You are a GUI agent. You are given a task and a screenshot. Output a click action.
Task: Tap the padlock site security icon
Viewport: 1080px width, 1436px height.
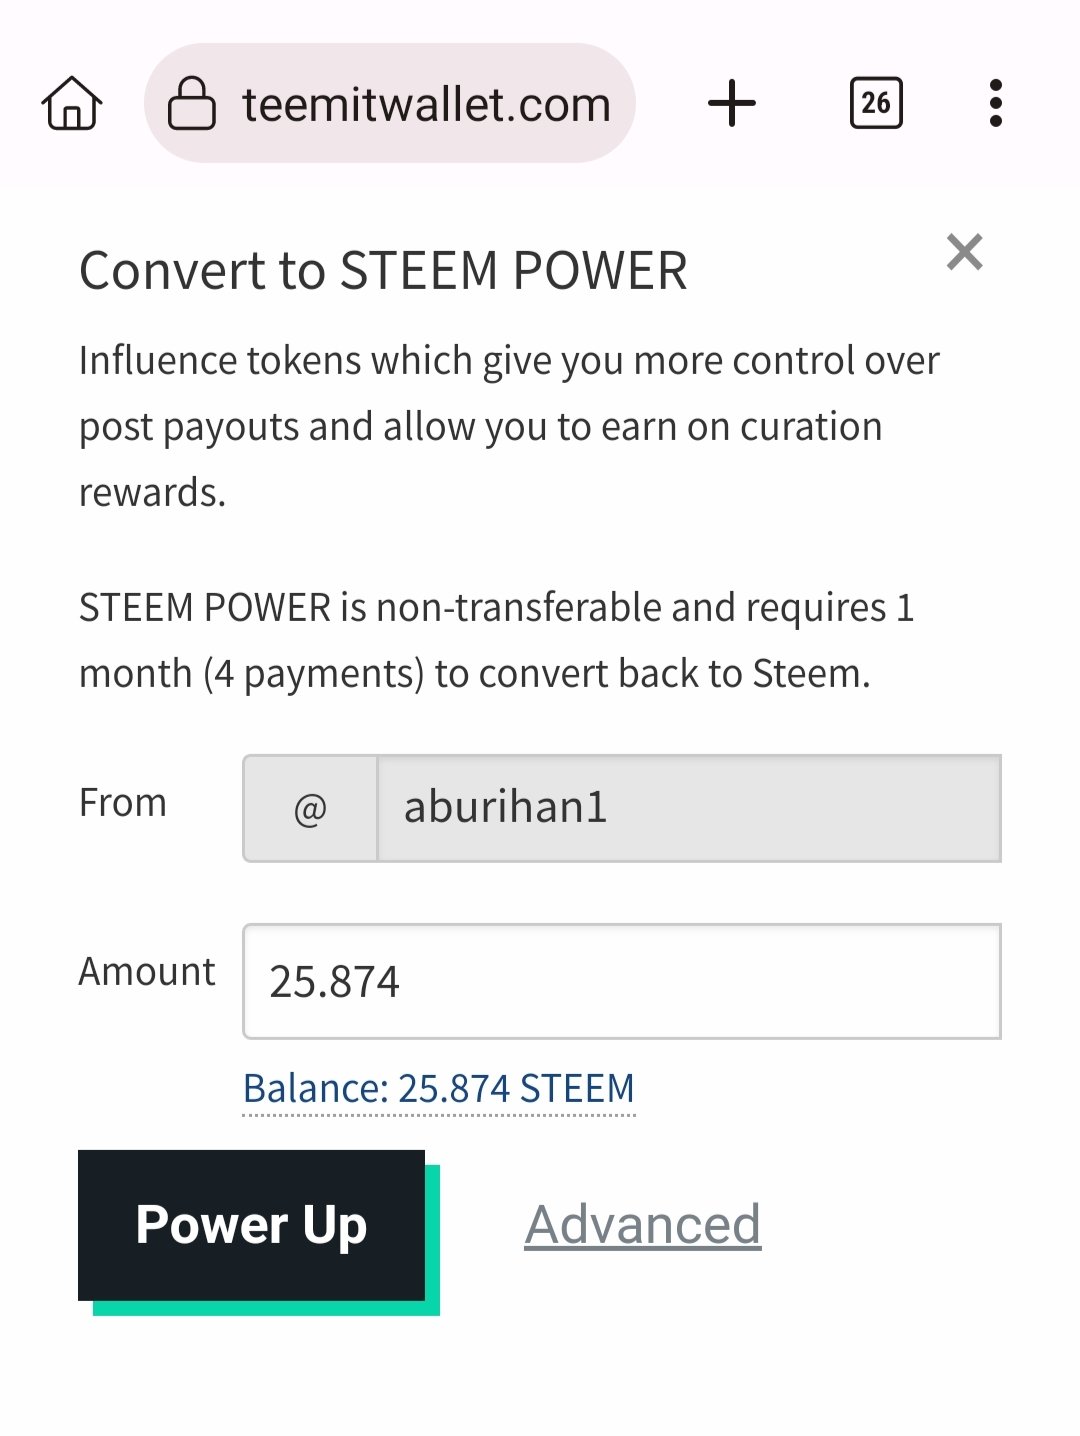click(x=191, y=103)
